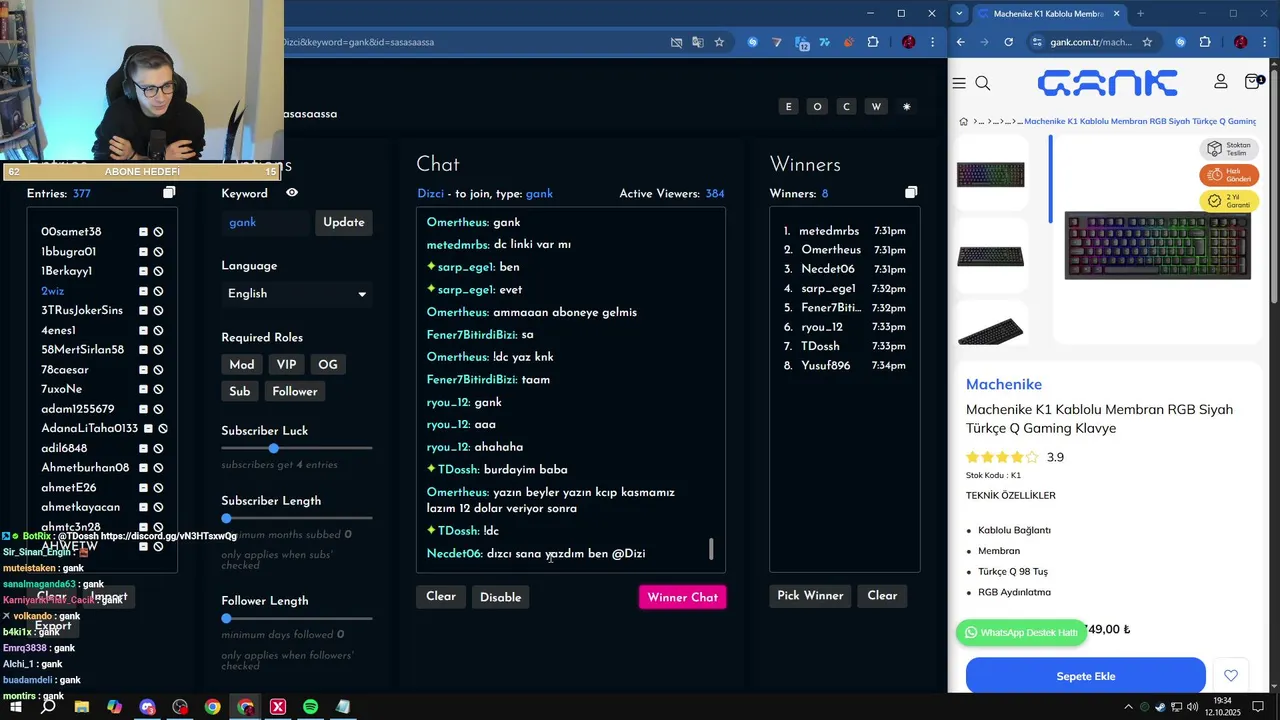Open the shopping cart icon on Gank
Screen dimensions: 1280x720
click(1253, 81)
